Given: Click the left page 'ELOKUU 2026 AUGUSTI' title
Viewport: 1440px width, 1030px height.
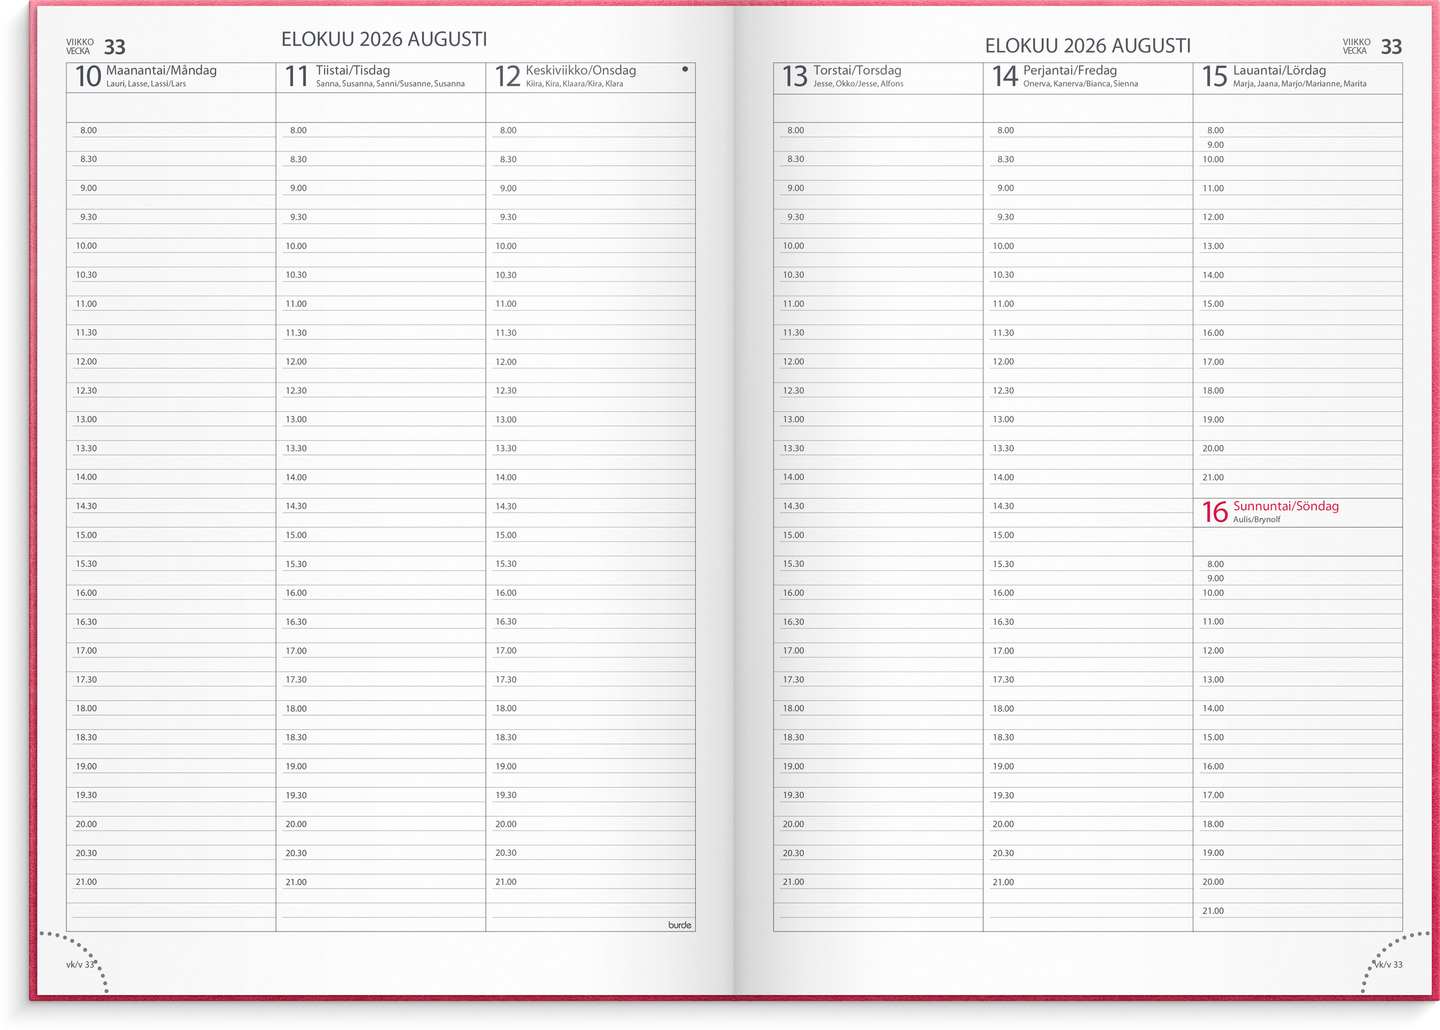Looking at the screenshot, I should [384, 40].
